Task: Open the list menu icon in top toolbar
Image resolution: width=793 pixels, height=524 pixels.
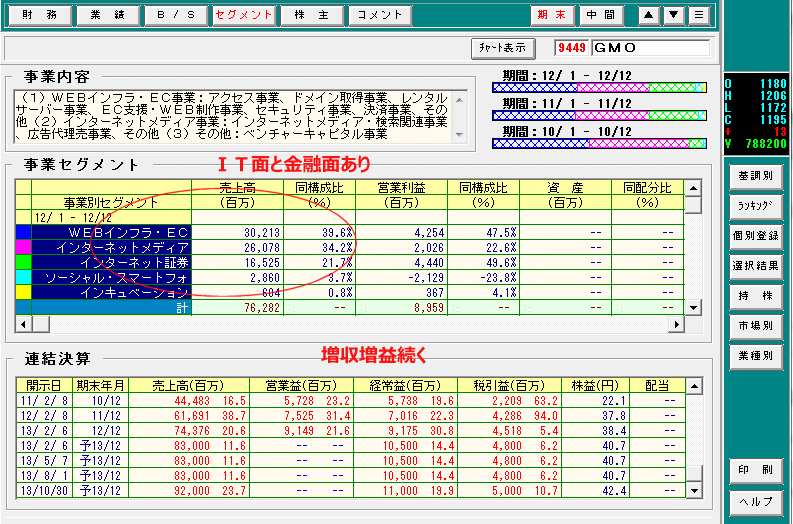Action: 699,15
